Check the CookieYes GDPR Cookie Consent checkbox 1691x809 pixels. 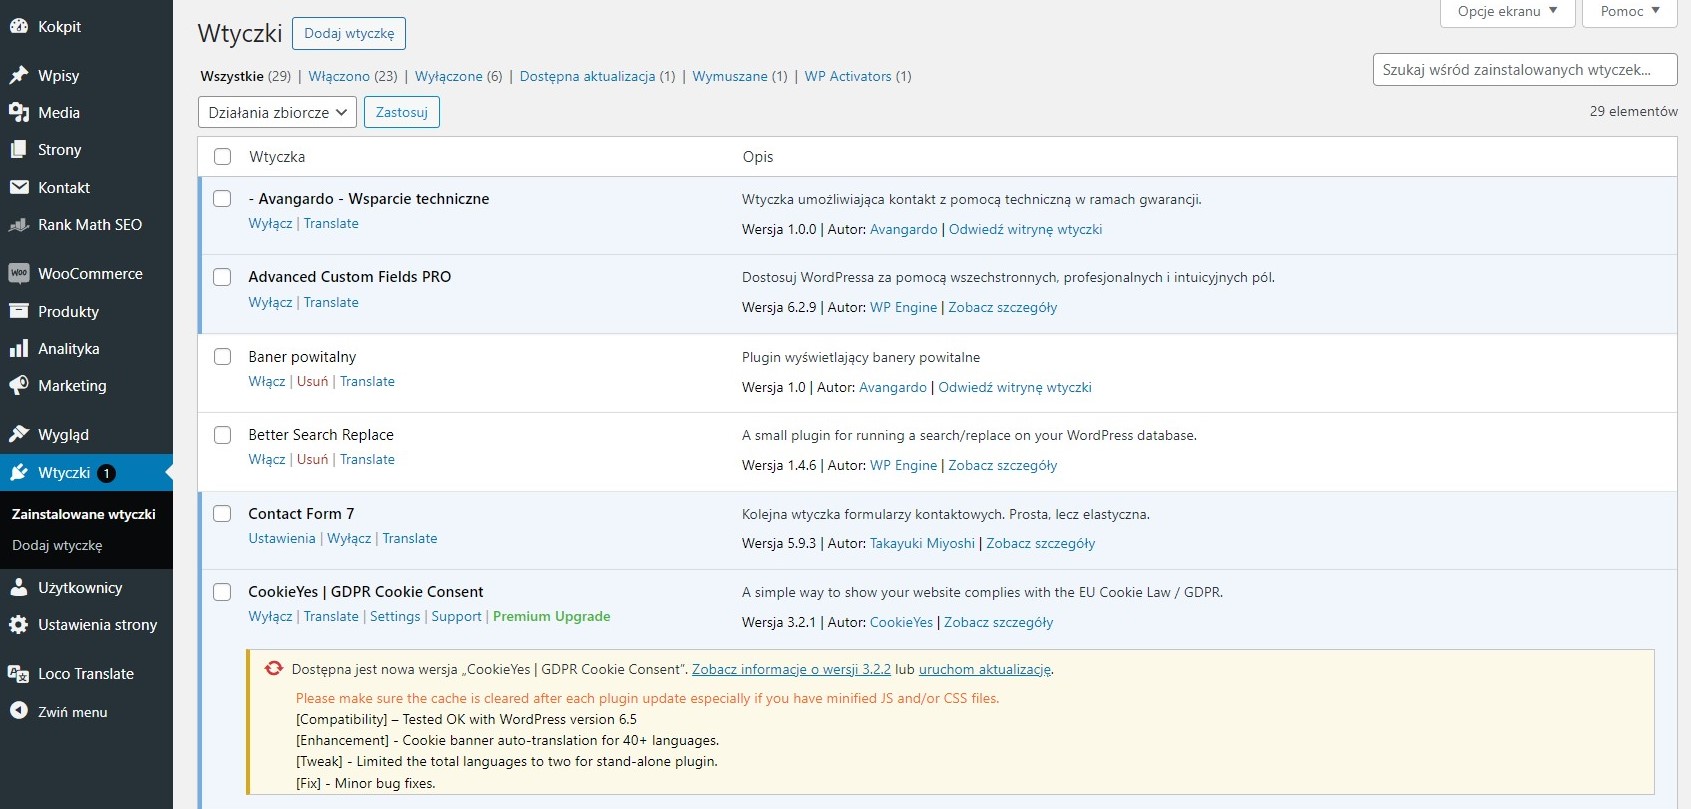[222, 592]
